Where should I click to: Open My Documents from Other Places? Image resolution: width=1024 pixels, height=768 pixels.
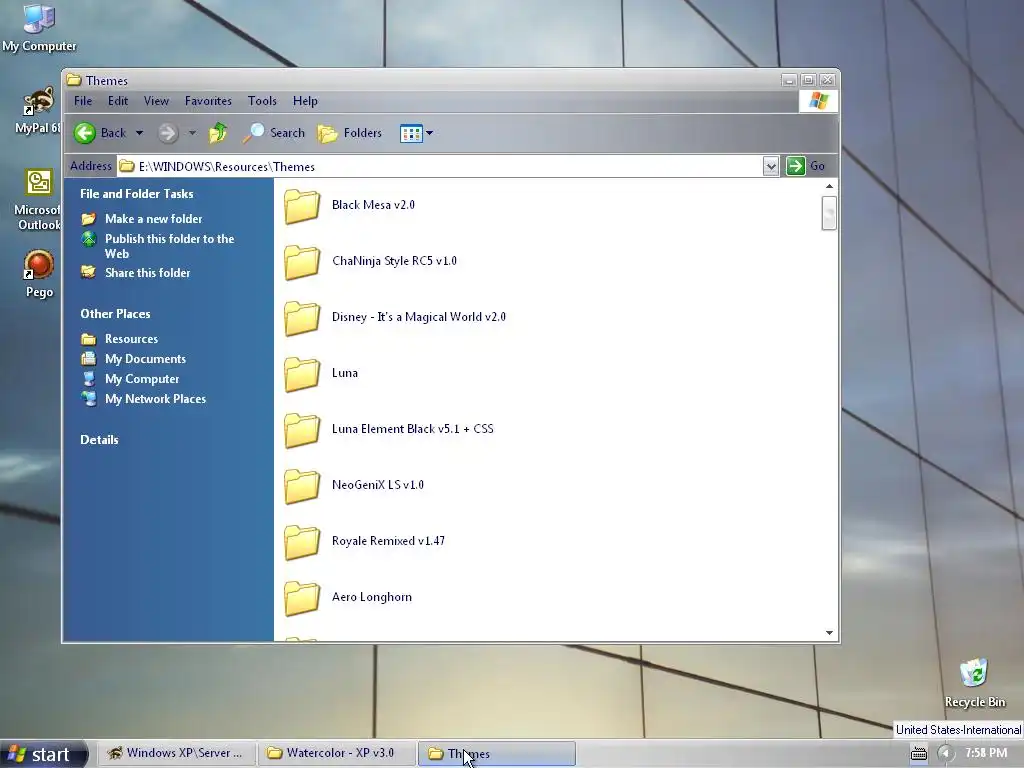pos(146,359)
